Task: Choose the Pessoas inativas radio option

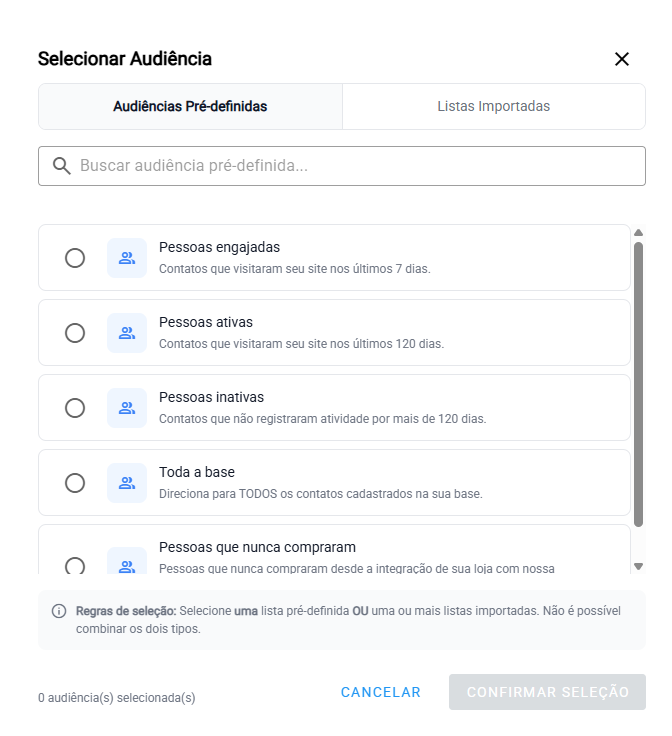Action: coord(75,408)
